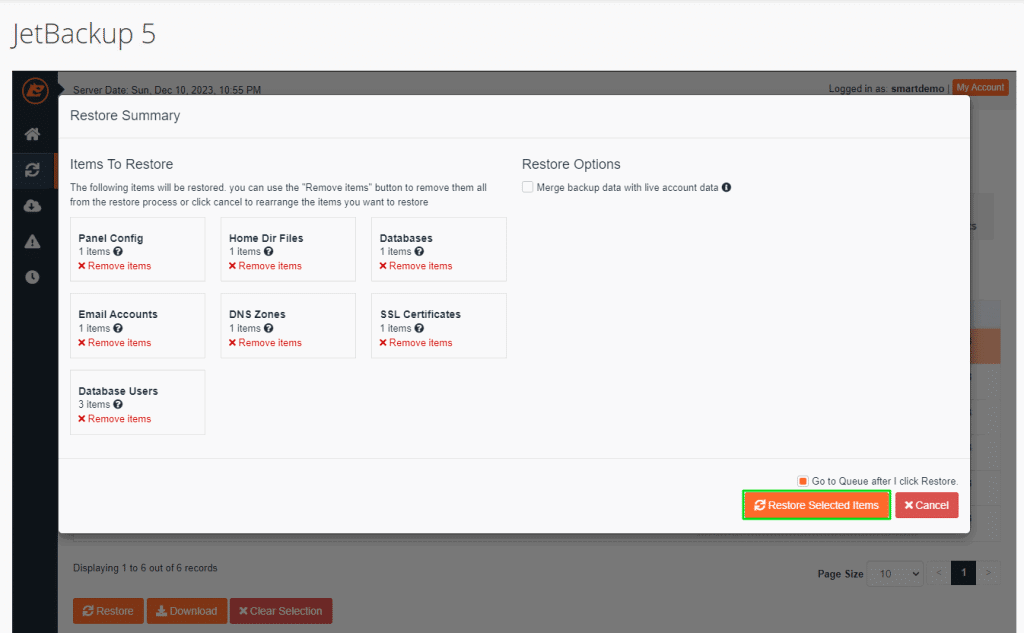Open the alerts warning triangle icon

[32, 242]
